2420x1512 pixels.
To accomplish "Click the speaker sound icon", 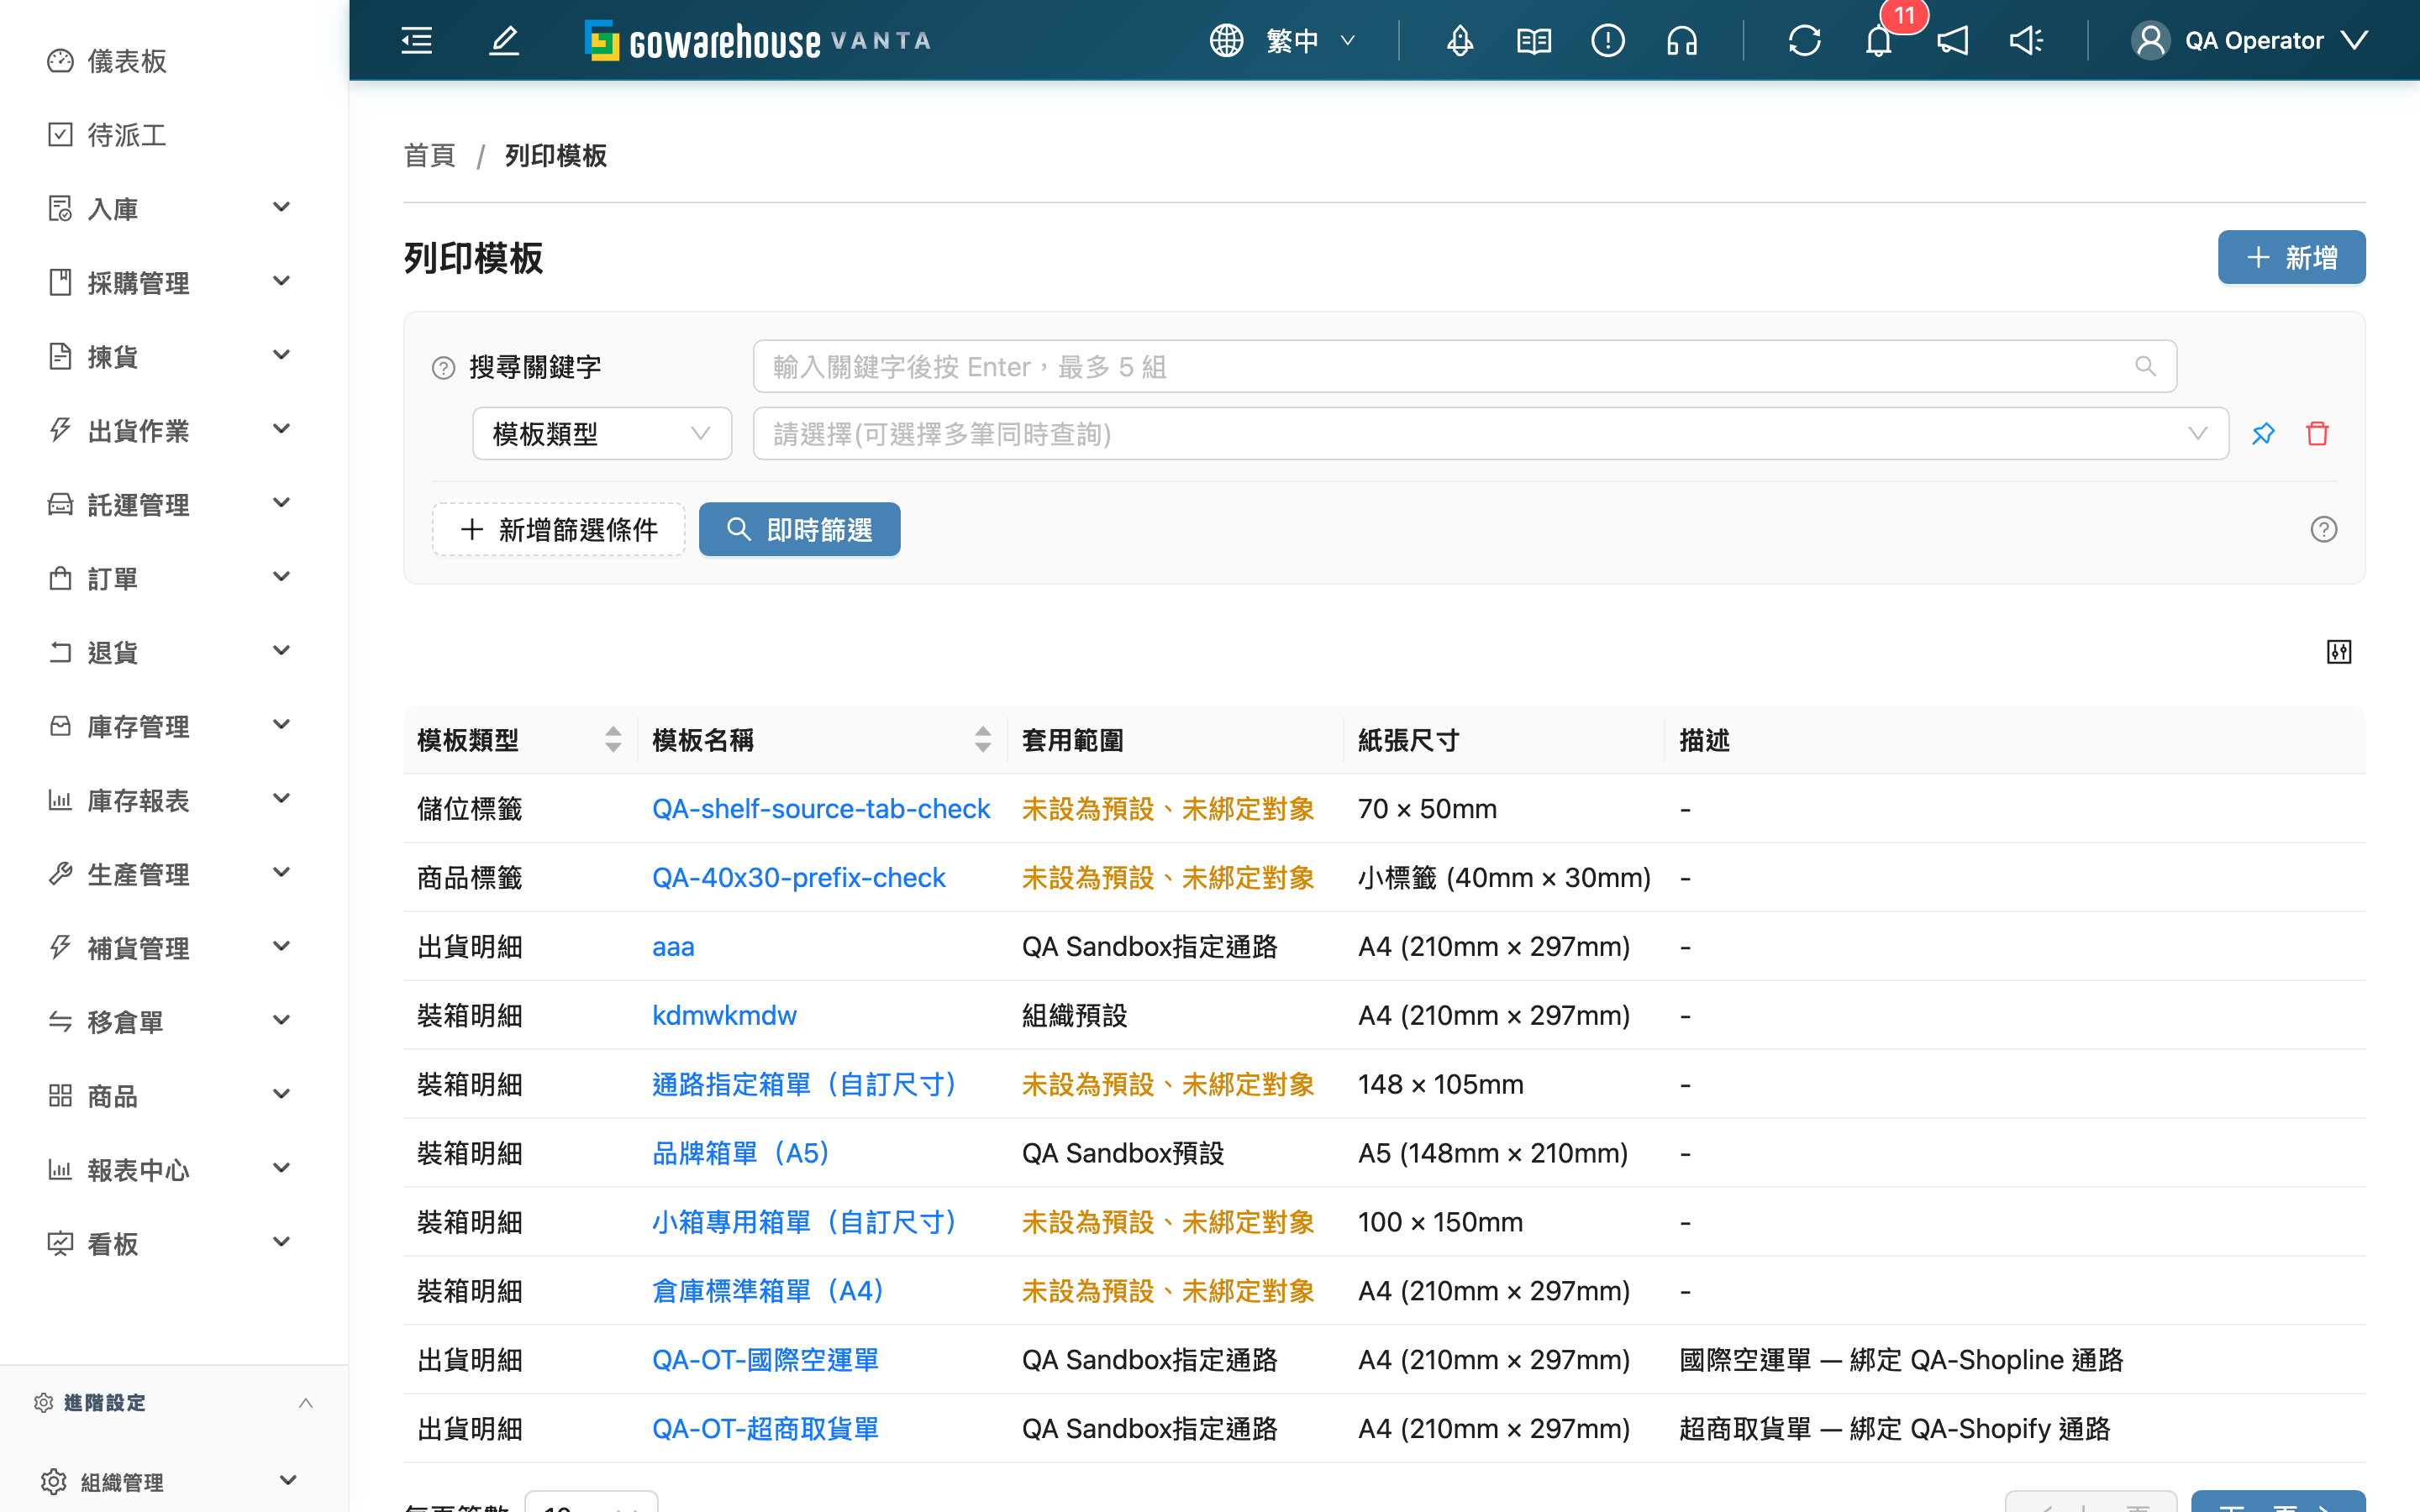I will (2026, 41).
